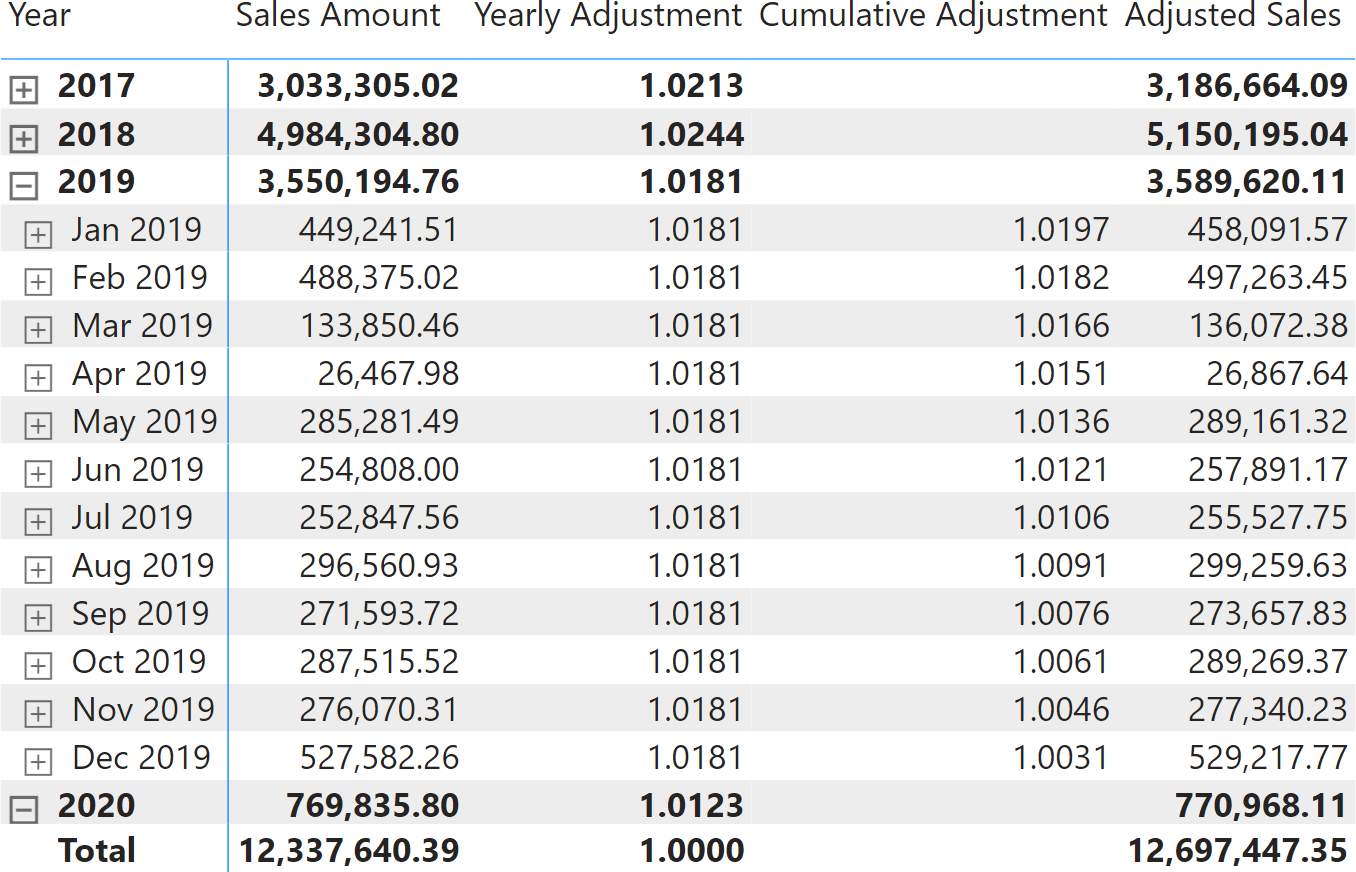Expand the Oct 2019 row
The height and width of the screenshot is (872, 1356).
click(x=38, y=666)
